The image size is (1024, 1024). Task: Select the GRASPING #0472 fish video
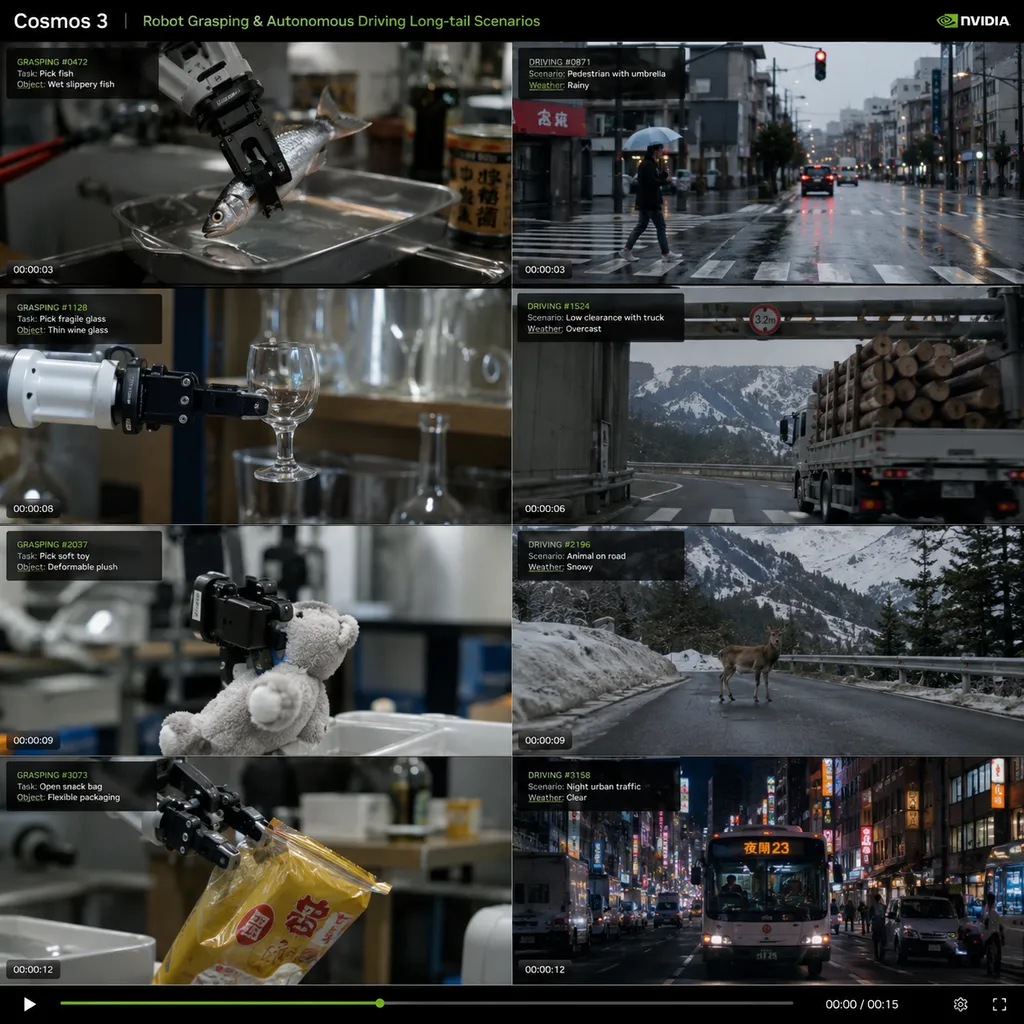pyautogui.click(x=255, y=164)
